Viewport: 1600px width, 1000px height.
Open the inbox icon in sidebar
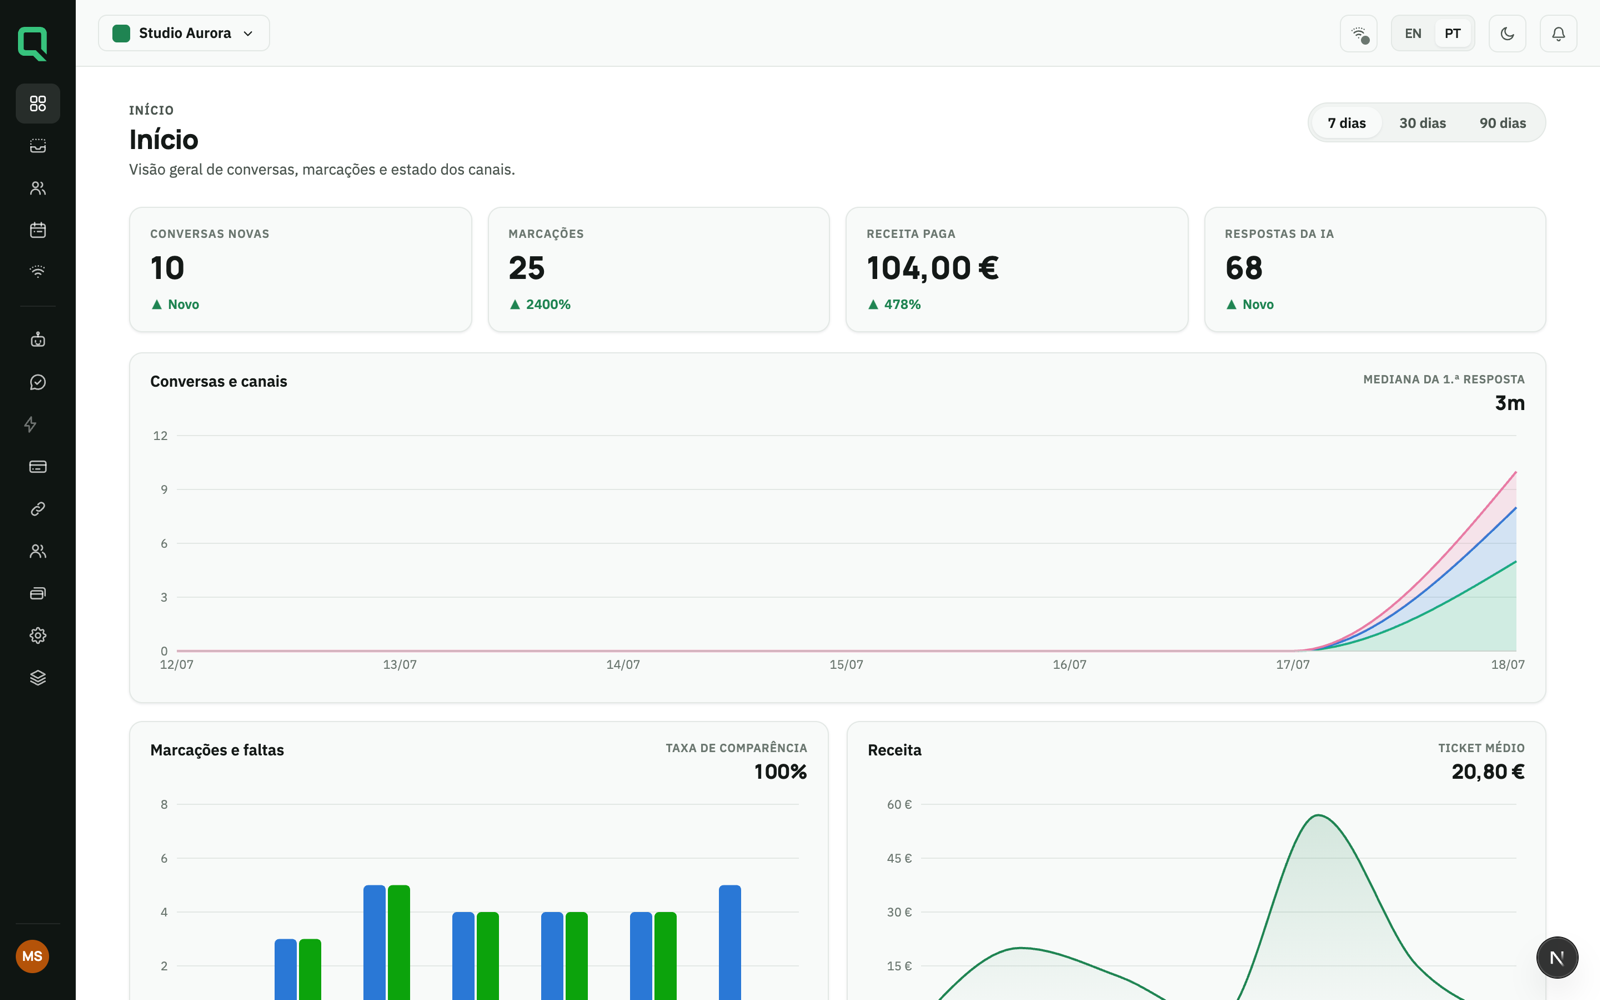[x=38, y=146]
